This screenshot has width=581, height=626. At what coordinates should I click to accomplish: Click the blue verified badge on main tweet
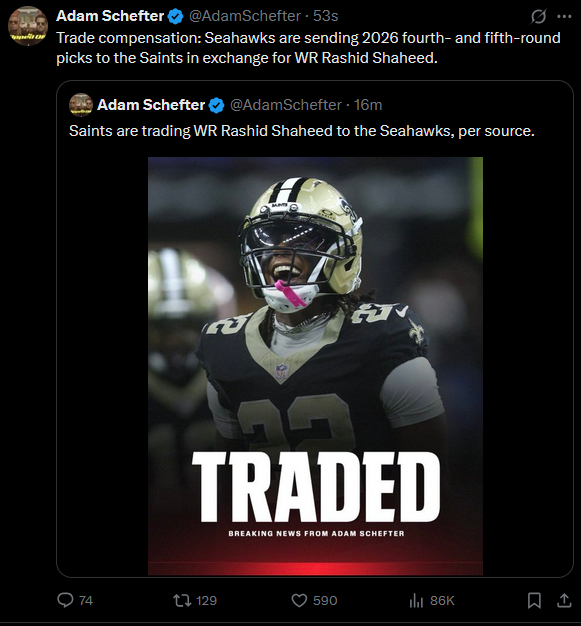pyautogui.click(x=175, y=17)
